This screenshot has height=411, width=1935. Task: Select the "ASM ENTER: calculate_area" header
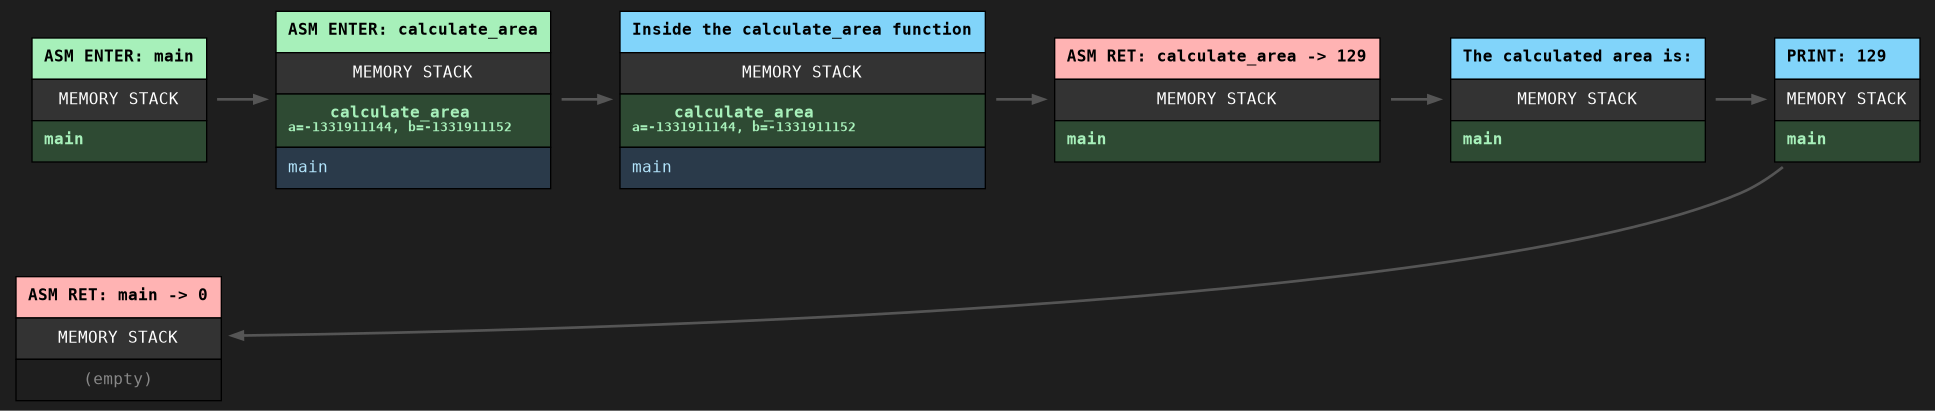(413, 32)
